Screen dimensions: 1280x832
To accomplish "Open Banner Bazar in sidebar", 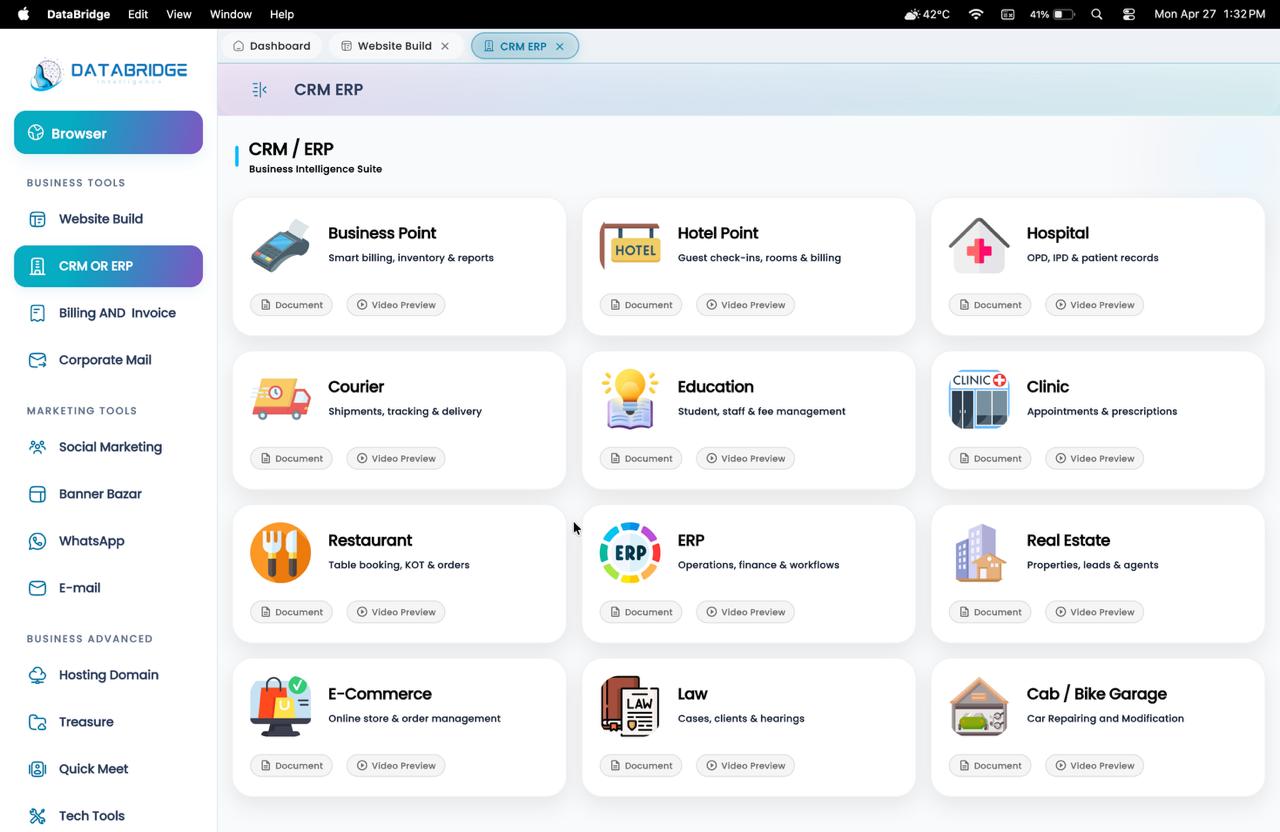I will tap(108, 494).
